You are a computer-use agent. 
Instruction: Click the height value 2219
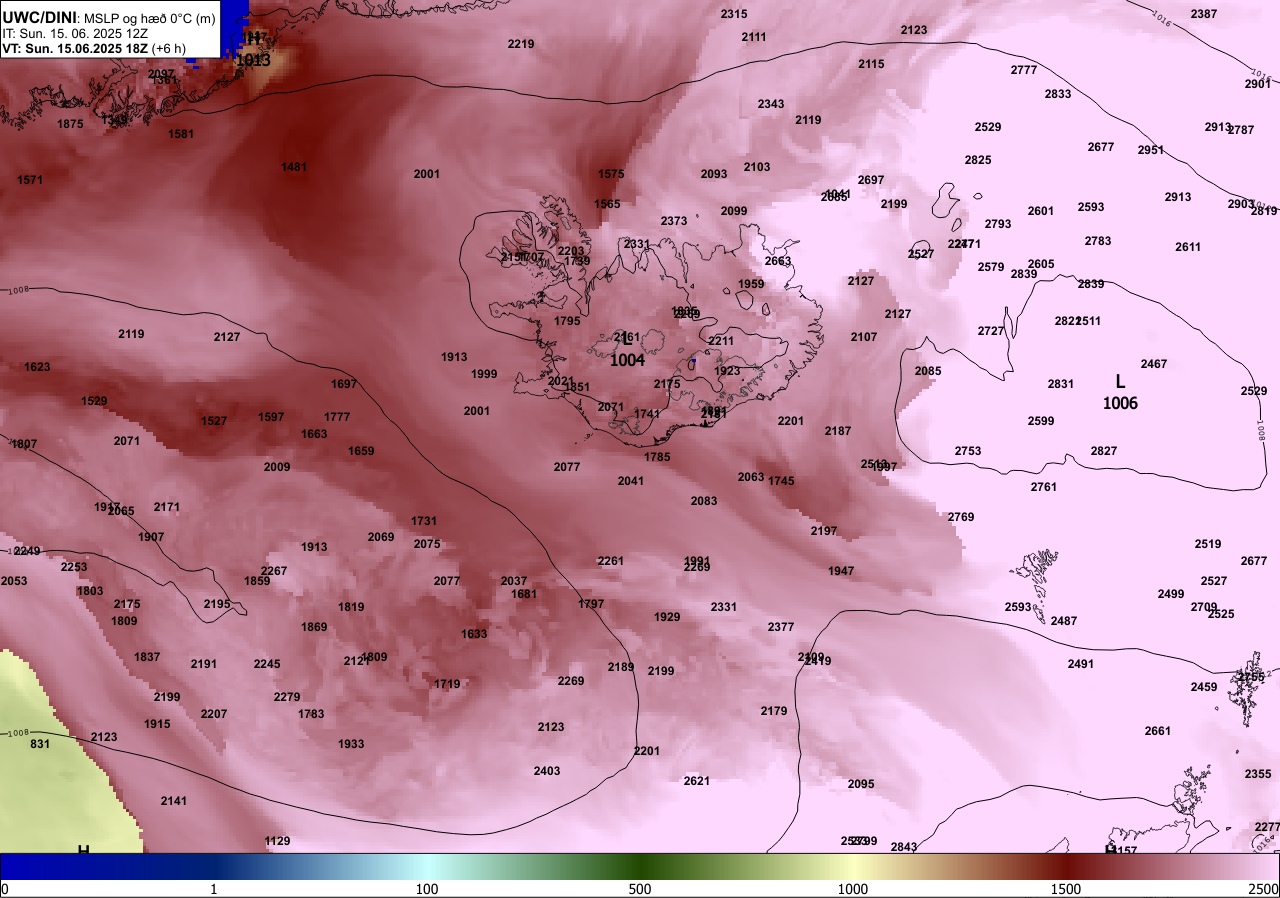point(521,44)
